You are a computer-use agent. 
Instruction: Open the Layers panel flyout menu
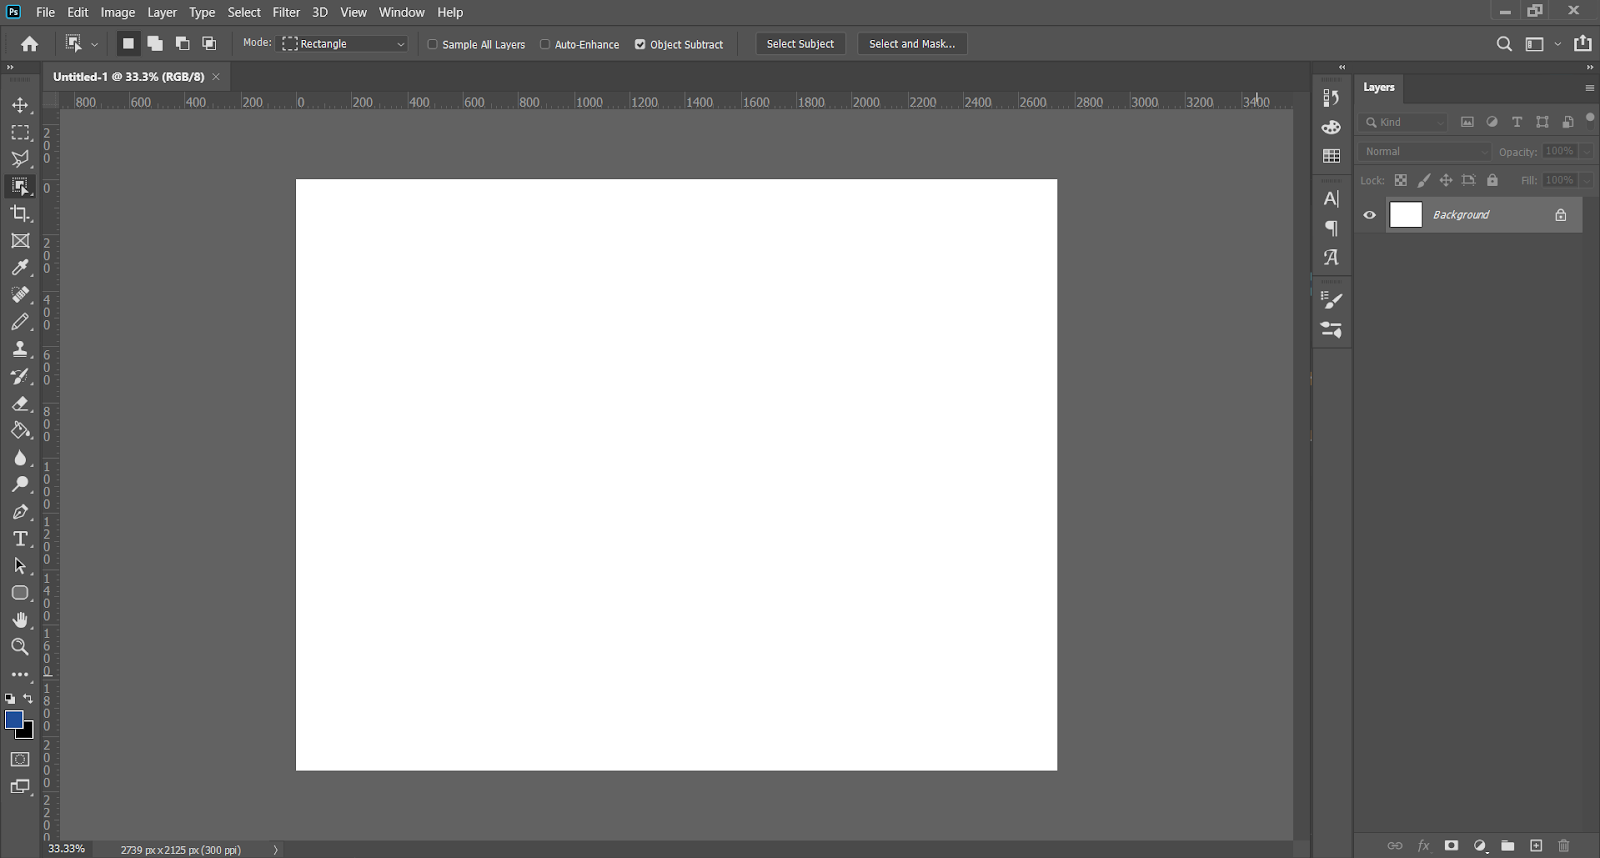(x=1589, y=88)
